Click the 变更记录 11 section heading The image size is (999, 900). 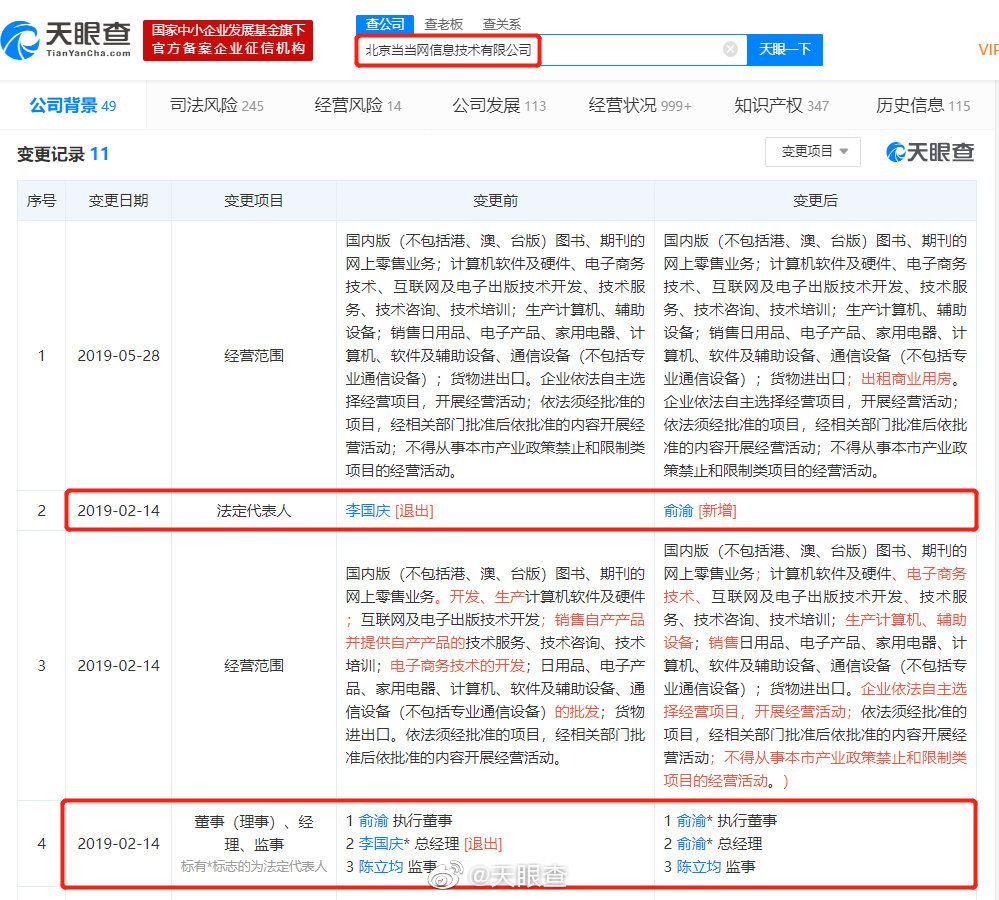coord(62,154)
